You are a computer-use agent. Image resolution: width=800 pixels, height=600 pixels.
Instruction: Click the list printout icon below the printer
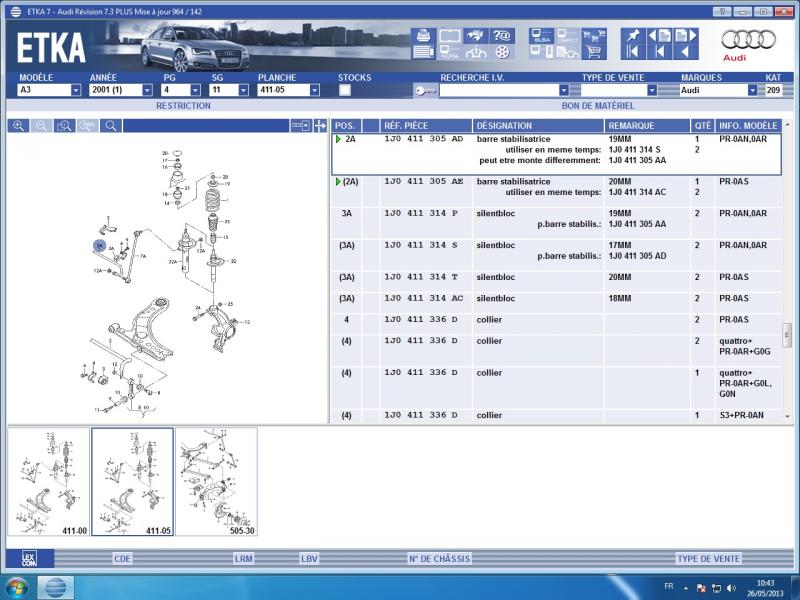[x=423, y=52]
